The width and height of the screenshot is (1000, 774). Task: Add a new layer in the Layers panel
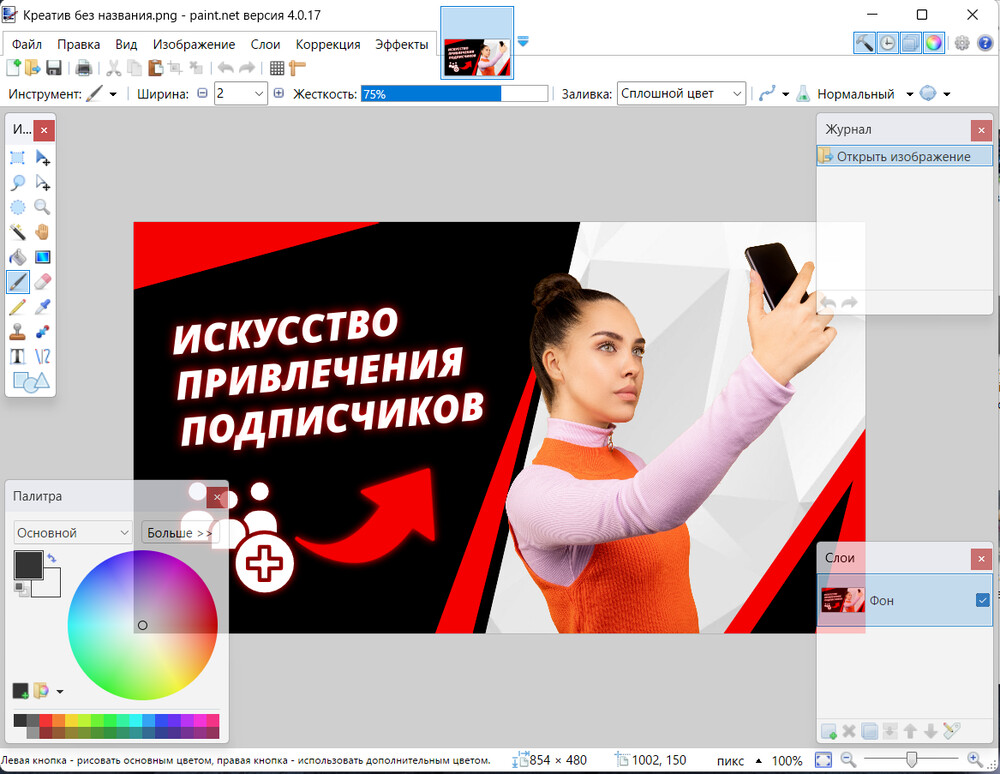(828, 731)
